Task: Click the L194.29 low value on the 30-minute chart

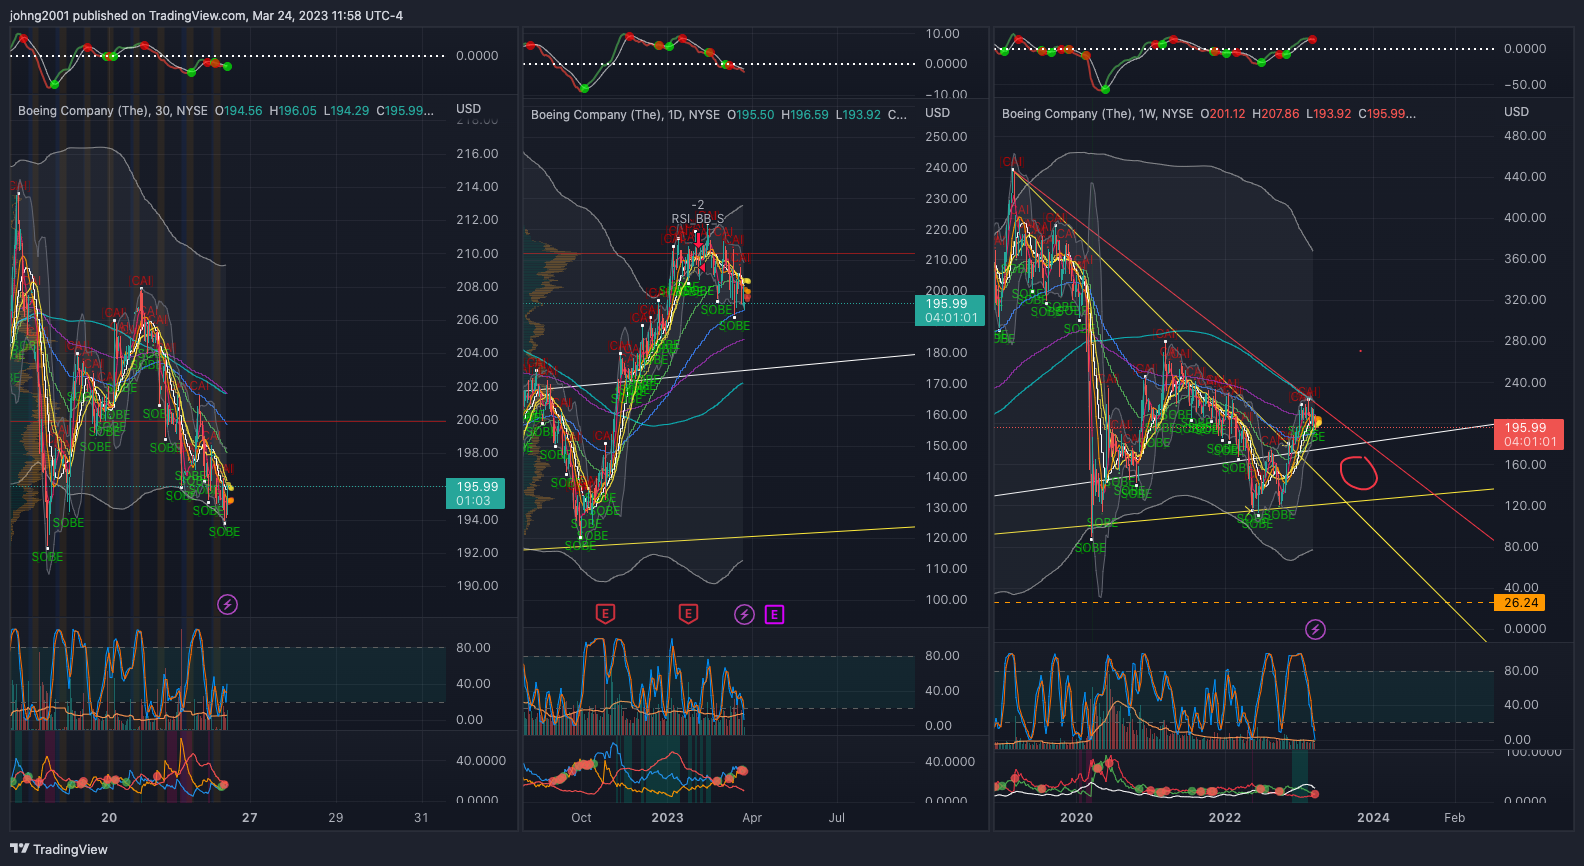Action: pyautogui.click(x=346, y=111)
